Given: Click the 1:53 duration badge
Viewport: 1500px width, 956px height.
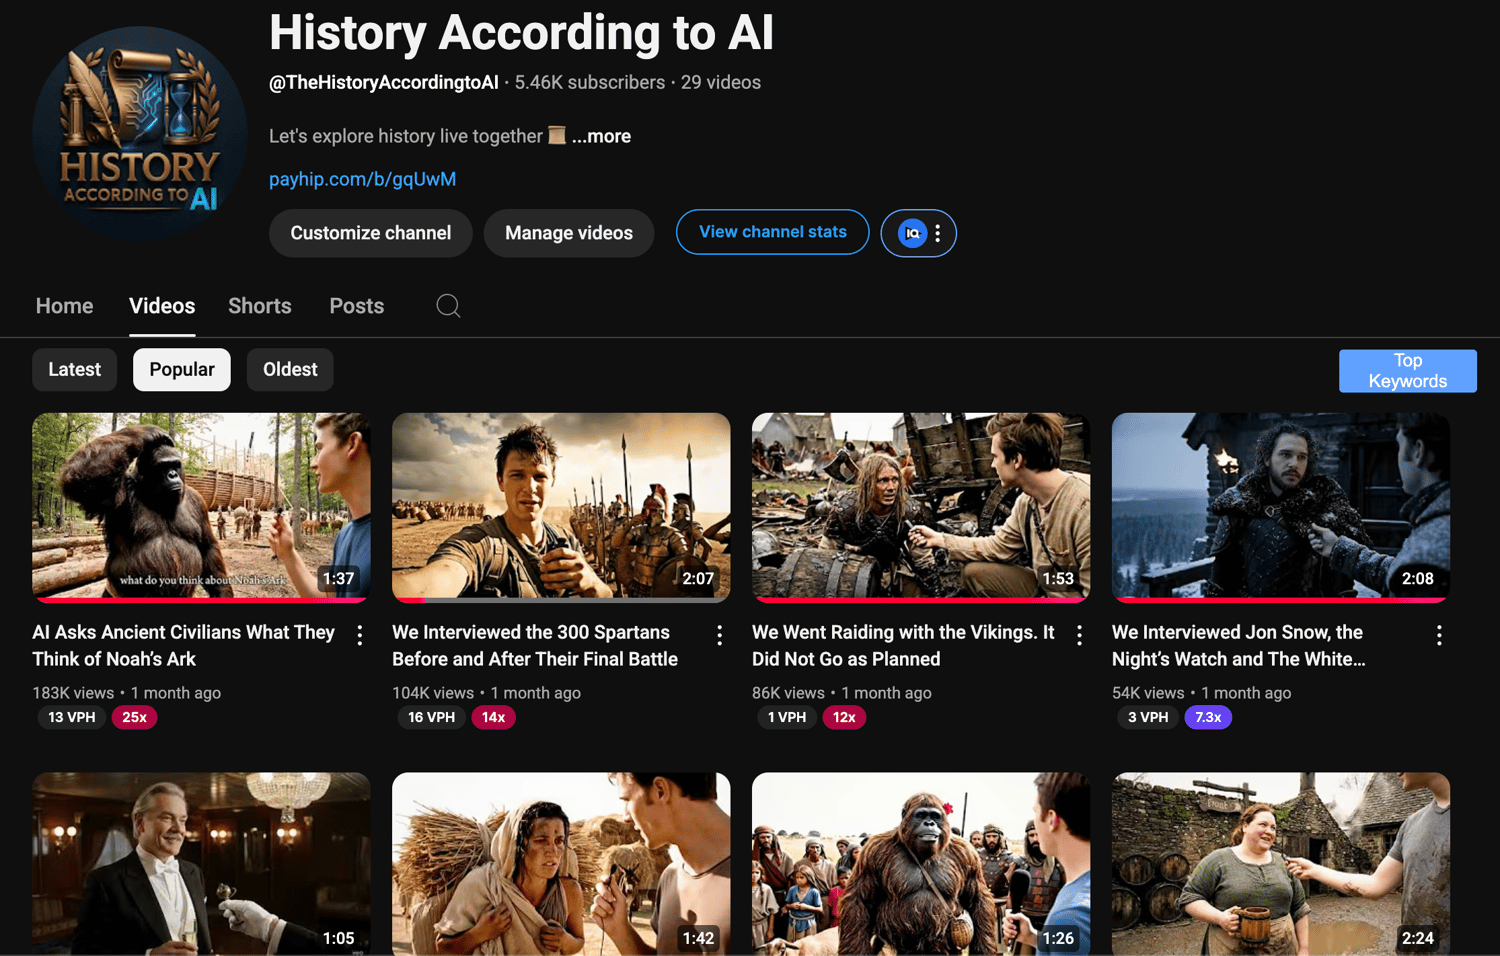Looking at the screenshot, I should (x=1058, y=579).
